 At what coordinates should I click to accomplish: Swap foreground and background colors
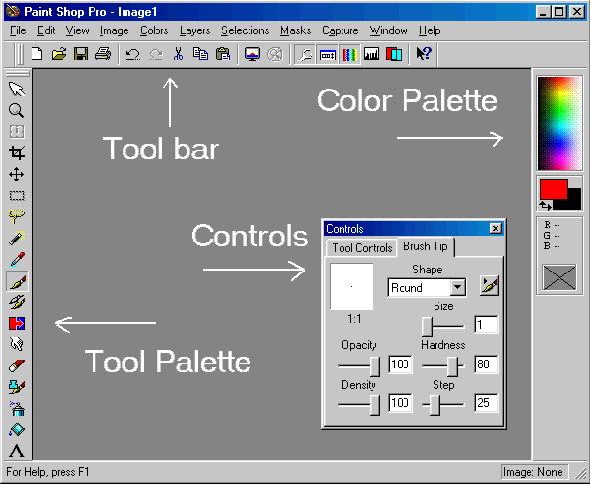(545, 205)
